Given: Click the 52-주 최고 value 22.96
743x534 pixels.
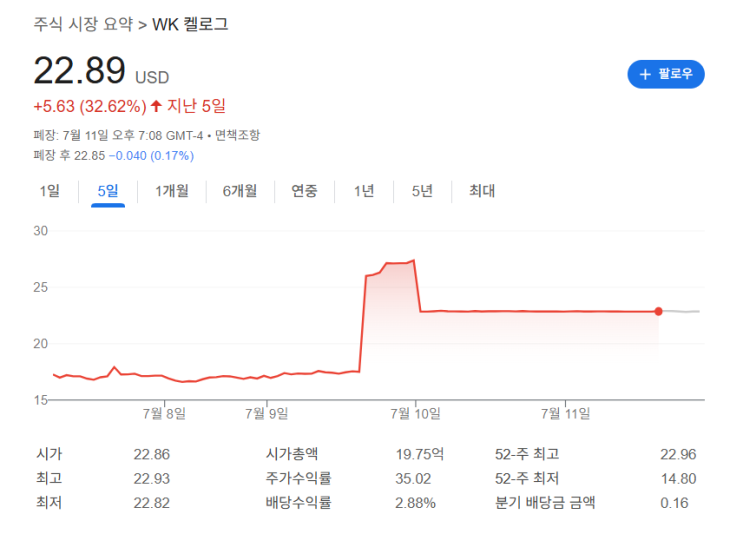Looking at the screenshot, I should (x=678, y=454).
